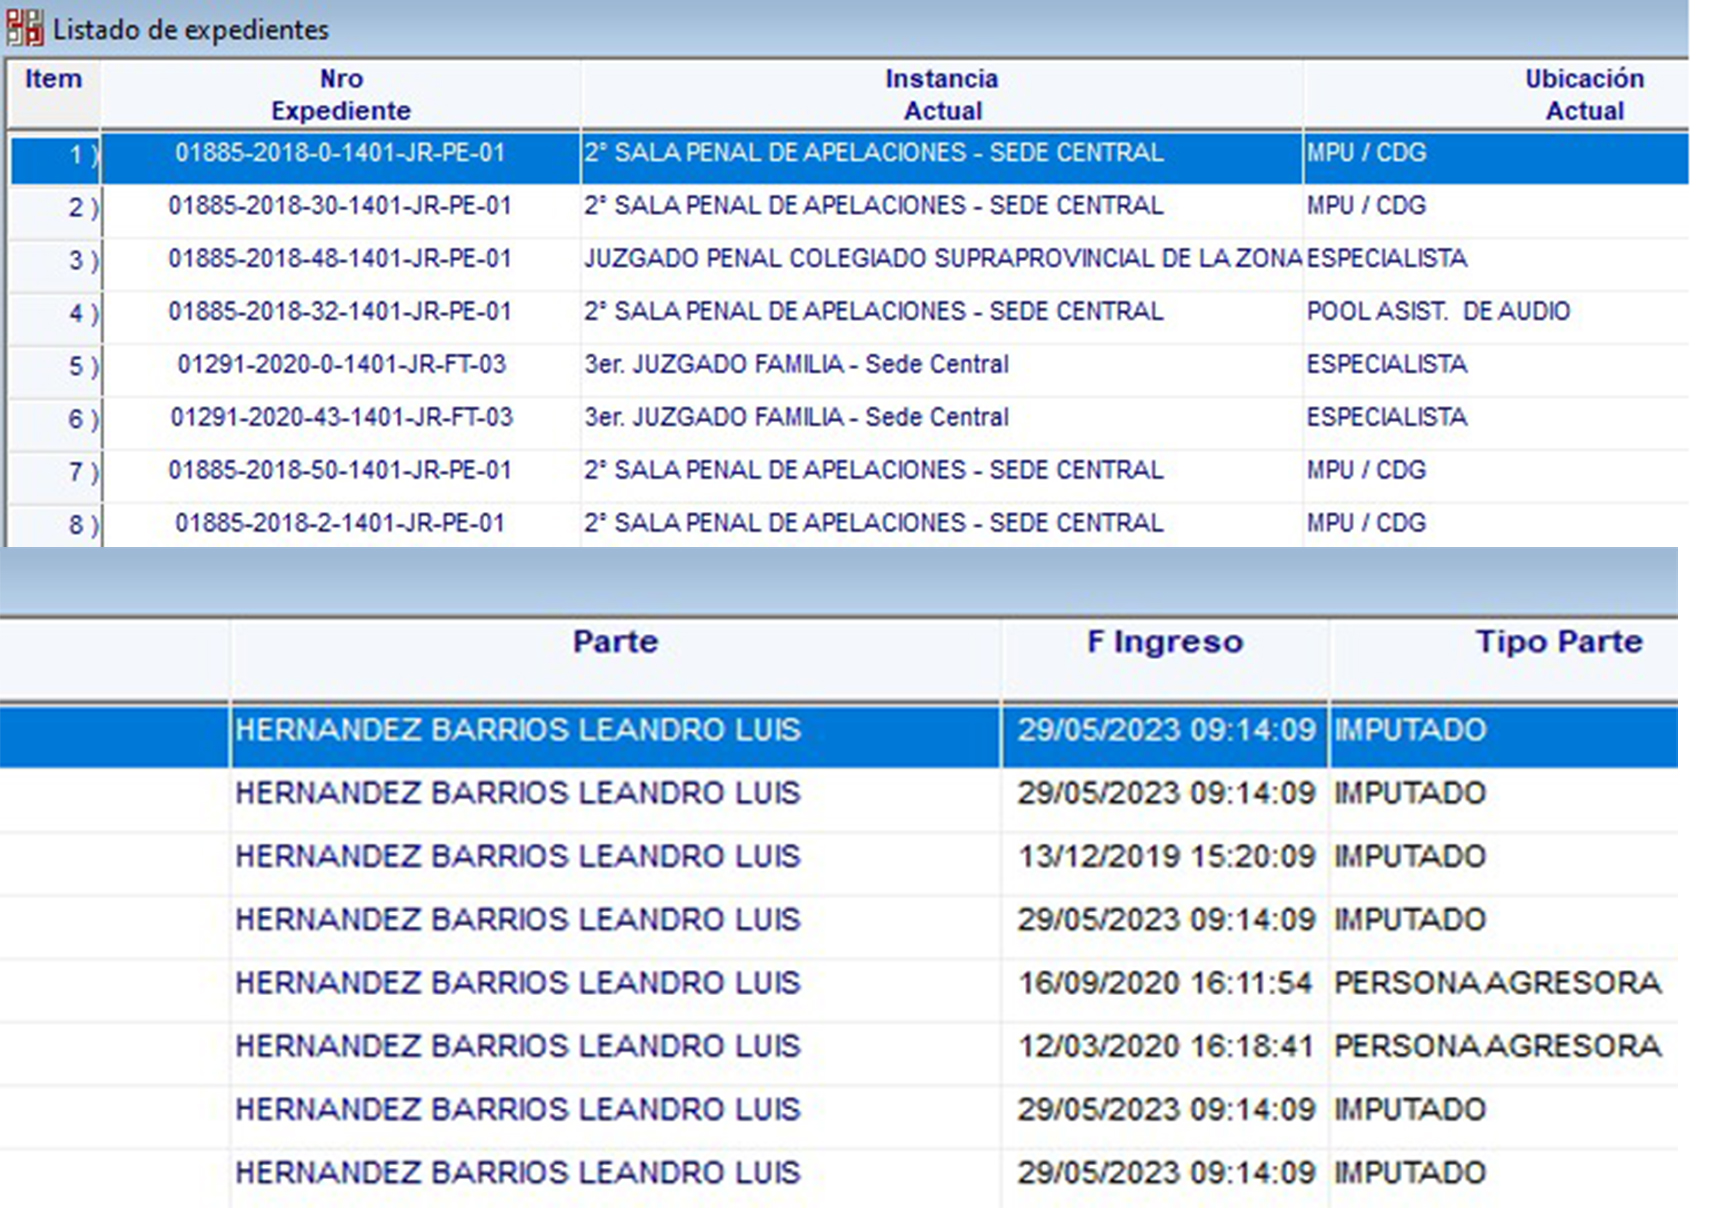Pick expediente 01291-2020-43-1401-JR-FT-03

tap(340, 418)
